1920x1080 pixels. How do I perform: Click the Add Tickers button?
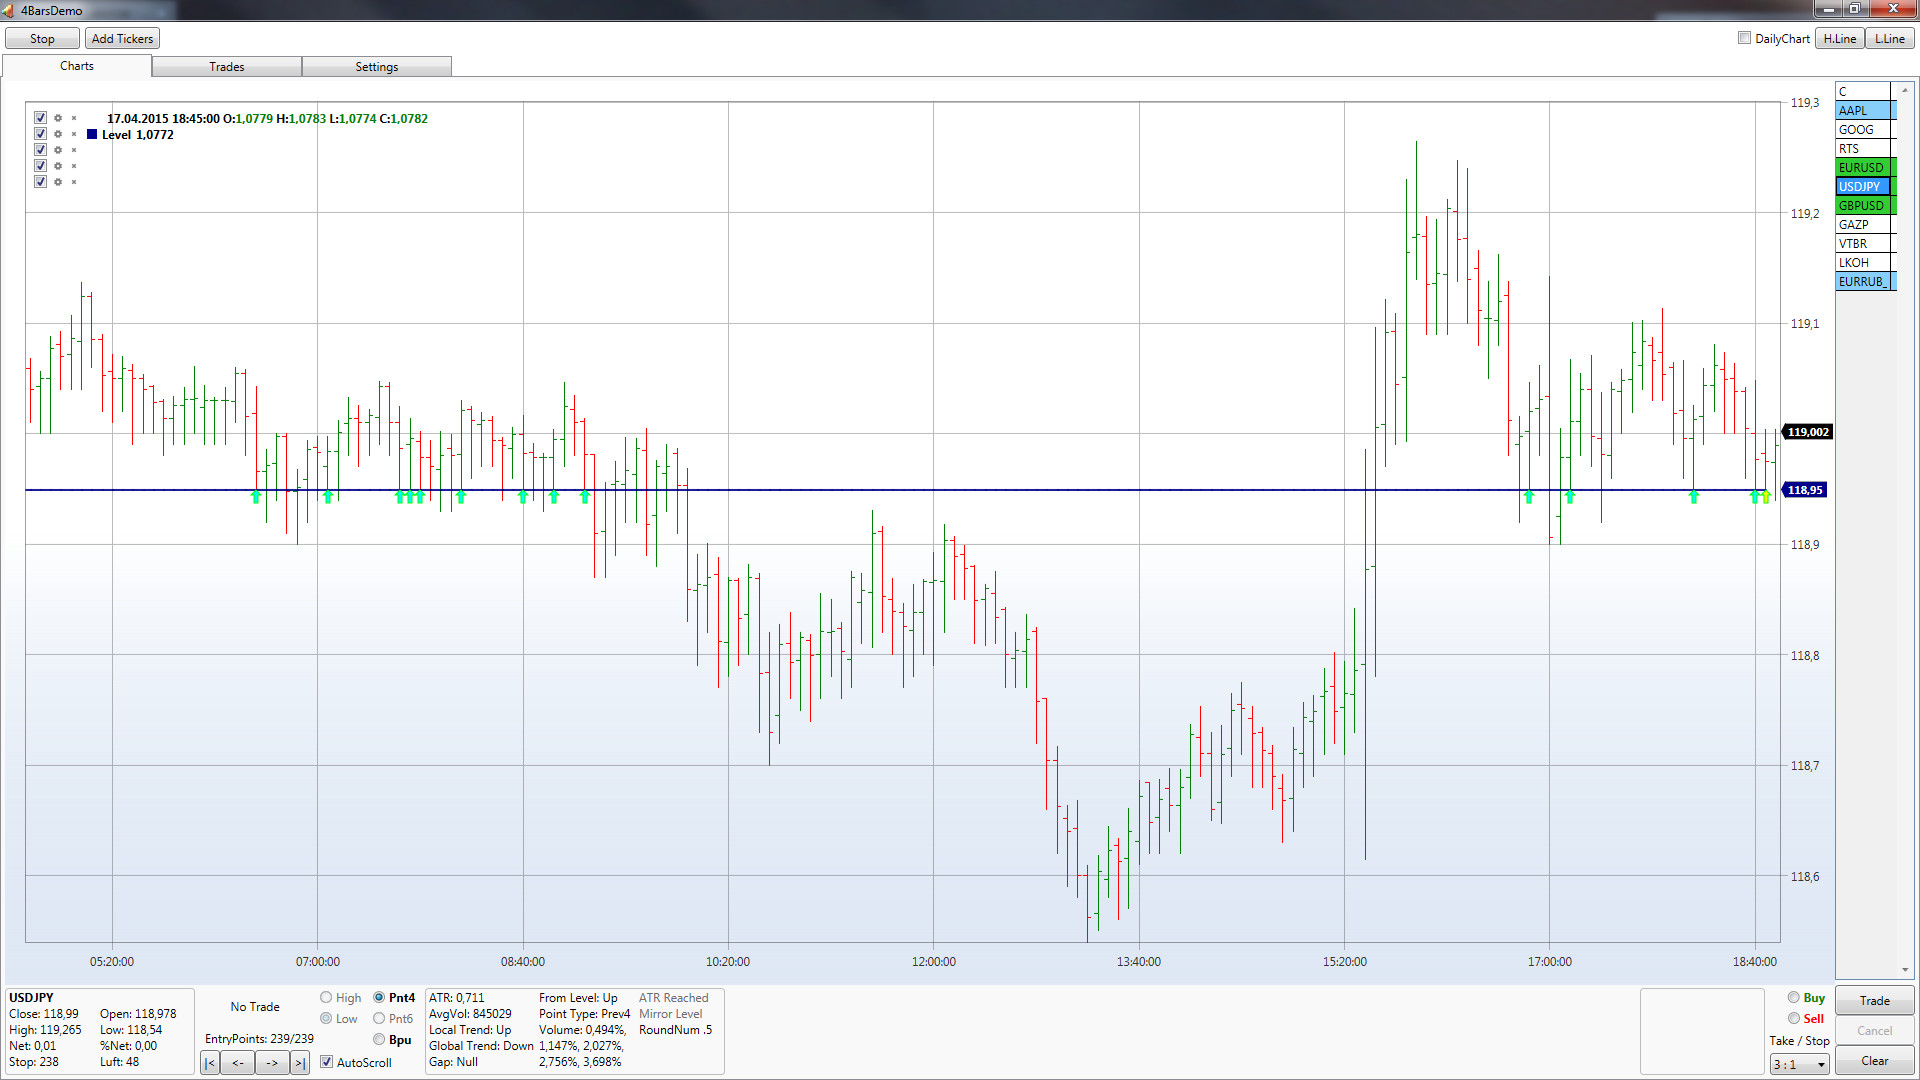coord(122,39)
